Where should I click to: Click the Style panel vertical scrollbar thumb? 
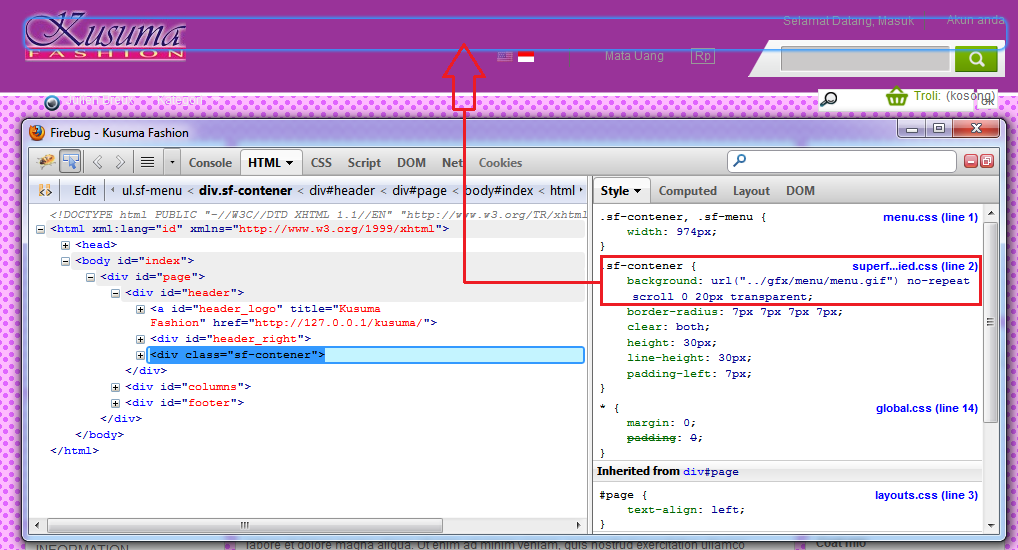point(991,322)
